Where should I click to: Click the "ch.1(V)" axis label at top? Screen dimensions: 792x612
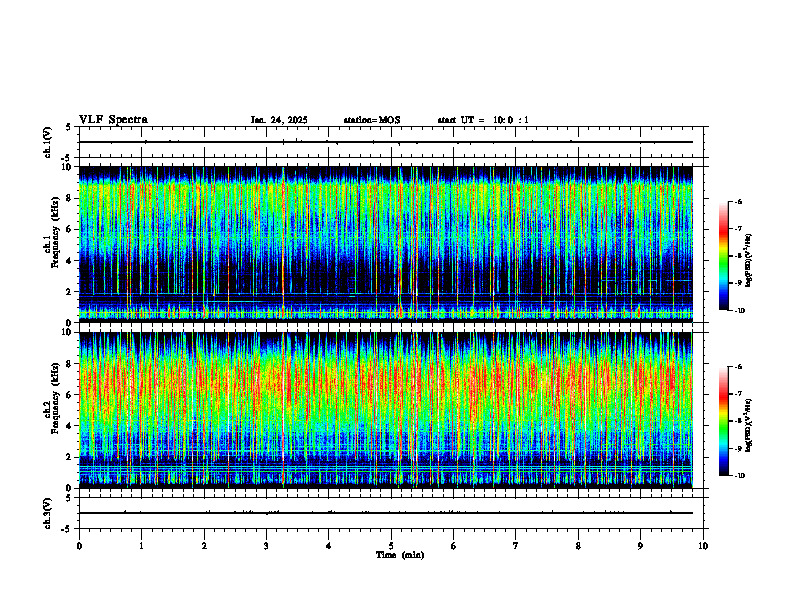[47, 142]
